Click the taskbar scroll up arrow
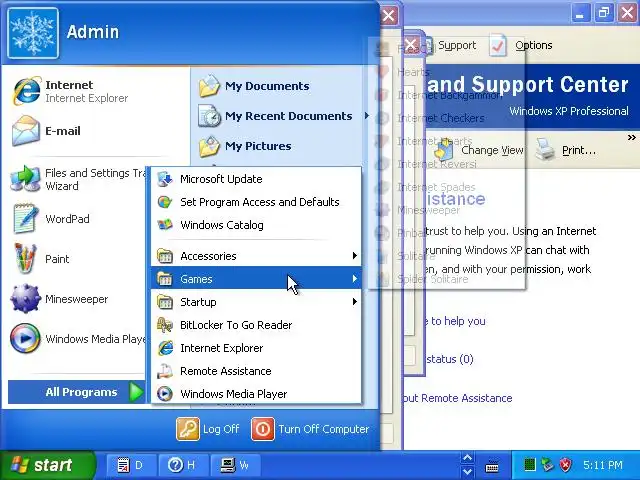This screenshot has height=480, width=640. click(x=467, y=458)
